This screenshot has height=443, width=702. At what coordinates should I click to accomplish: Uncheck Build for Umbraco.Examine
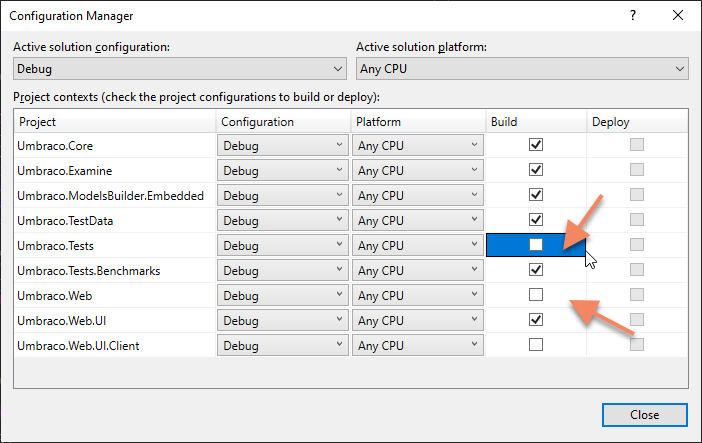tap(536, 170)
